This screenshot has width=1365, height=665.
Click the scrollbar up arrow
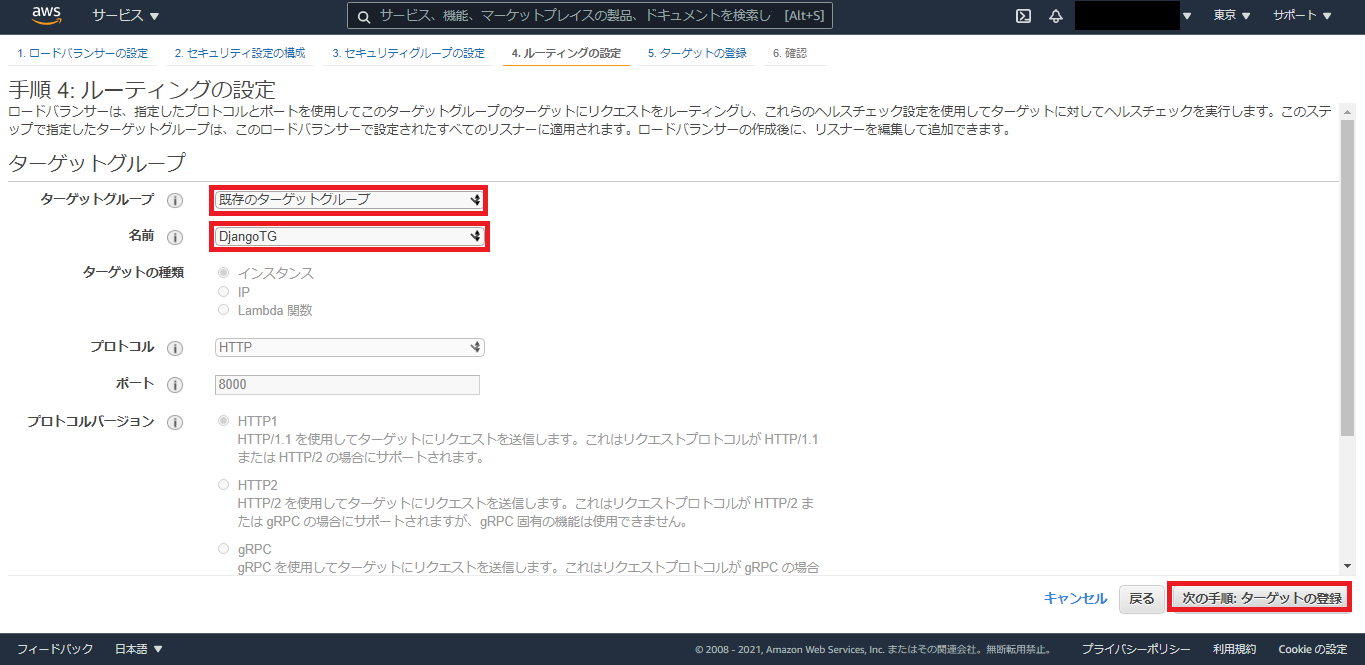[1348, 111]
